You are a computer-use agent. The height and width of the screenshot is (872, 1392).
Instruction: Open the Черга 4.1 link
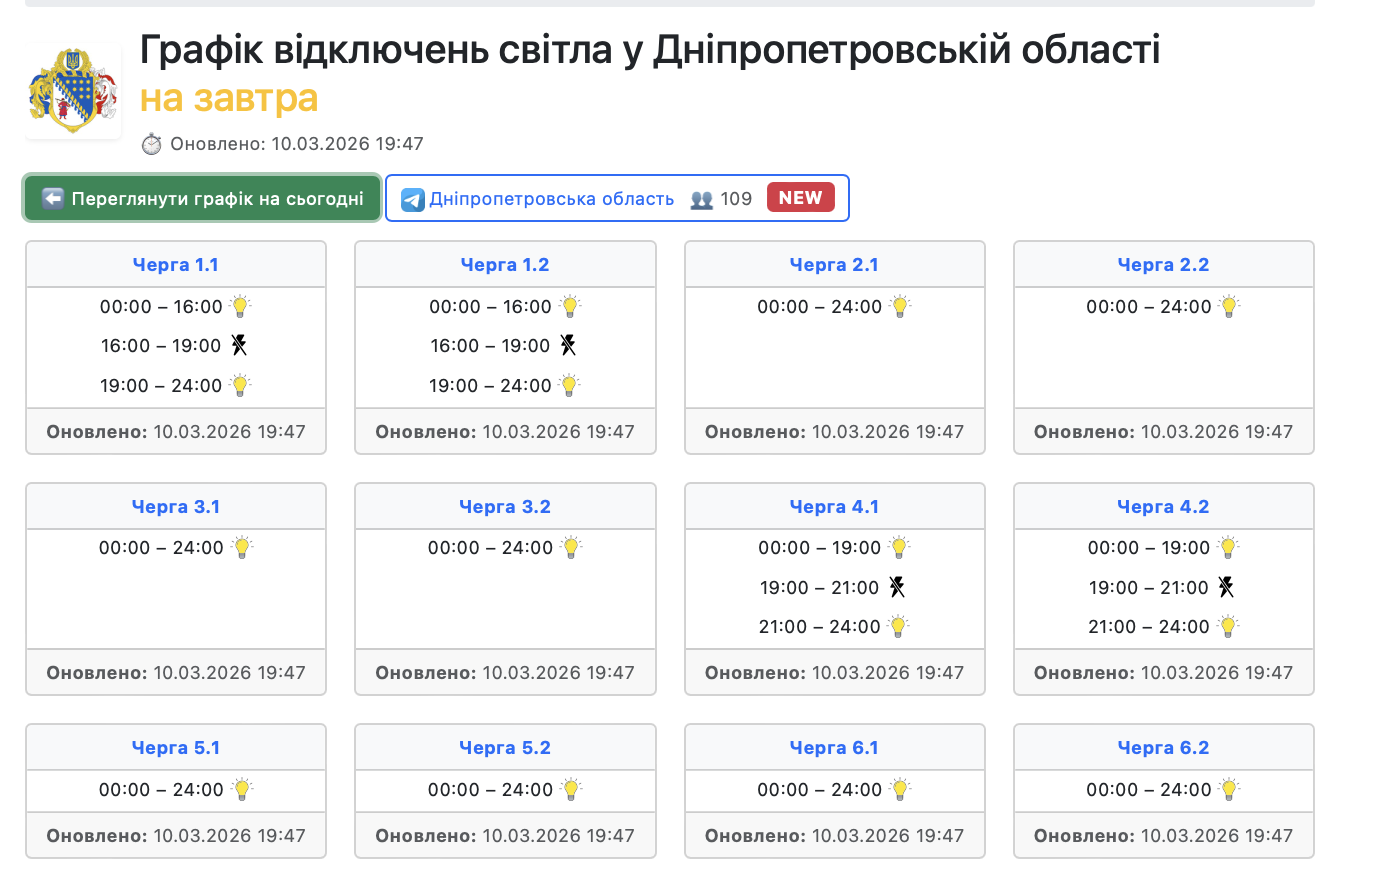(834, 507)
